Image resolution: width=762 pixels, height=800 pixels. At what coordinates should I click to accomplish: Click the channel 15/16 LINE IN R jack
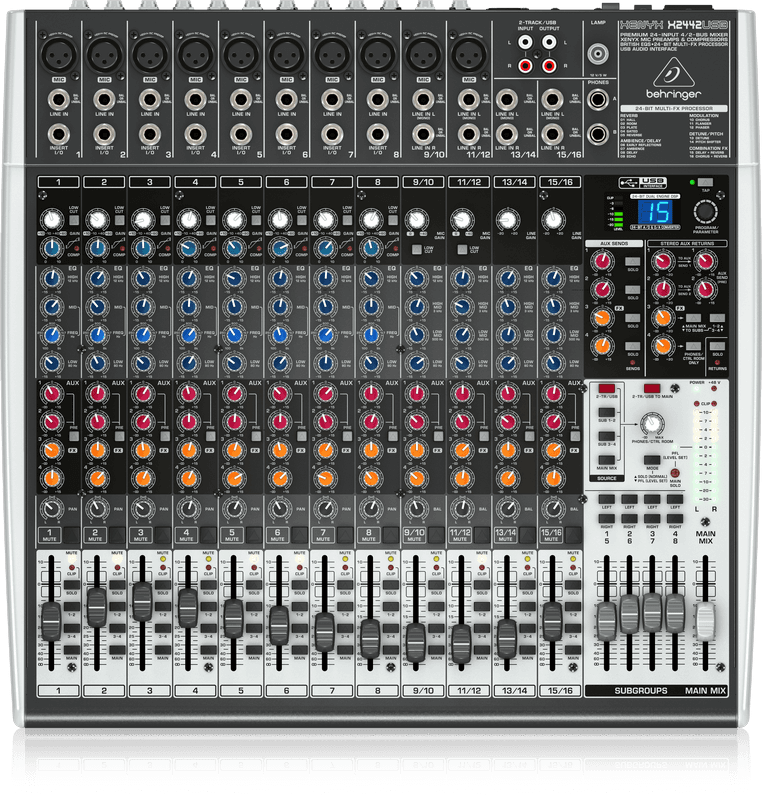[x=552, y=135]
